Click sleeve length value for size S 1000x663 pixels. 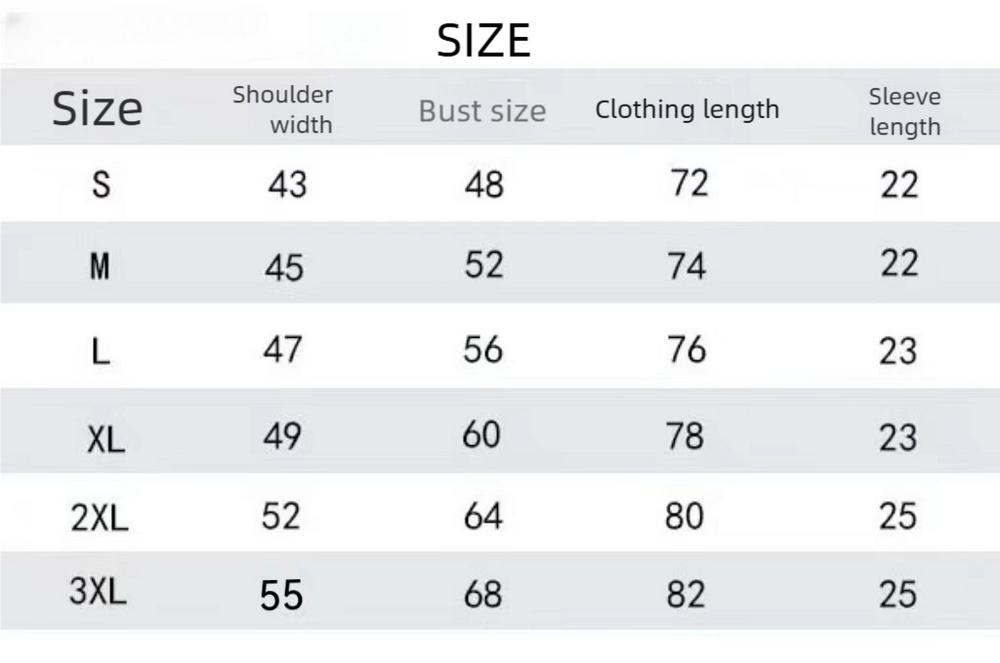click(x=899, y=185)
